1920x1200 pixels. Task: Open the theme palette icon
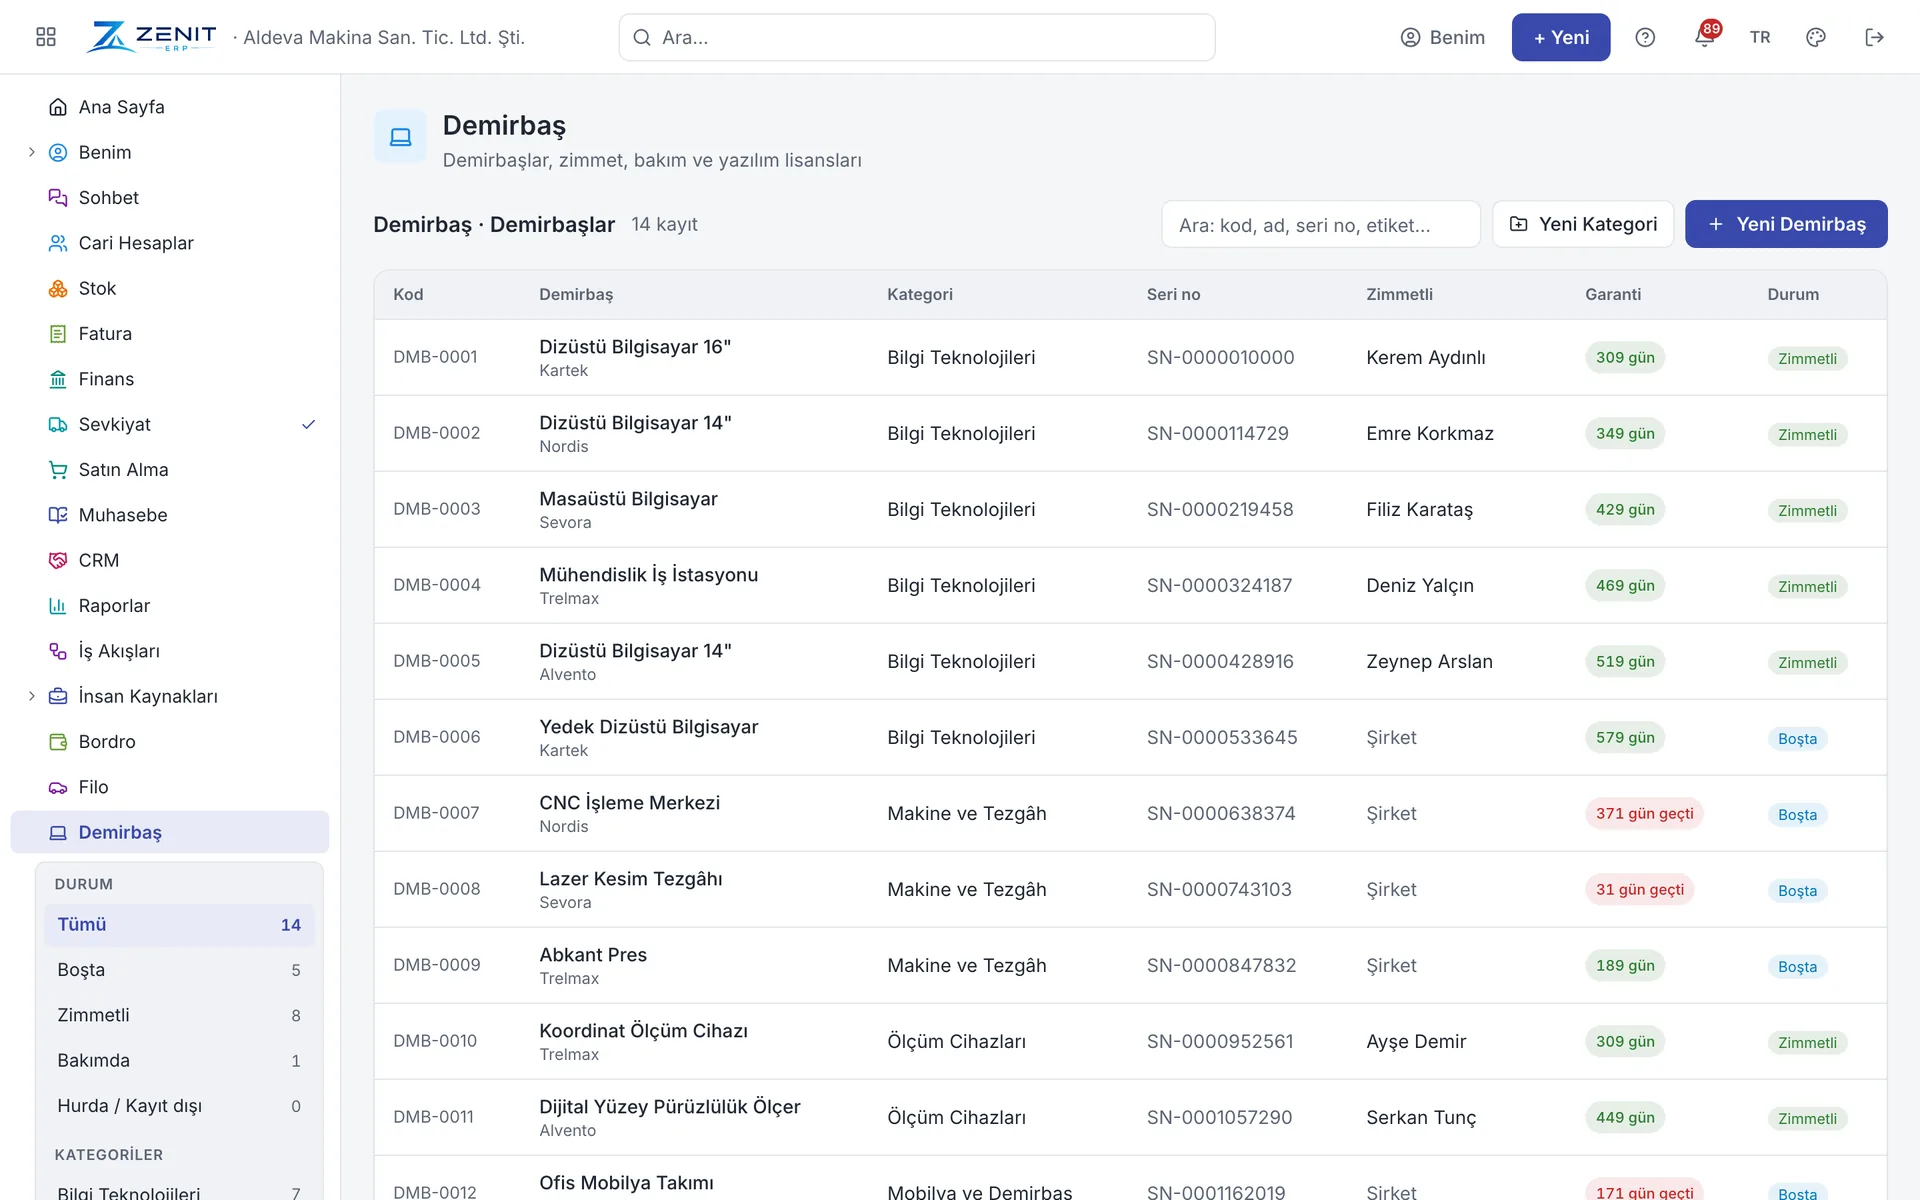1816,37
